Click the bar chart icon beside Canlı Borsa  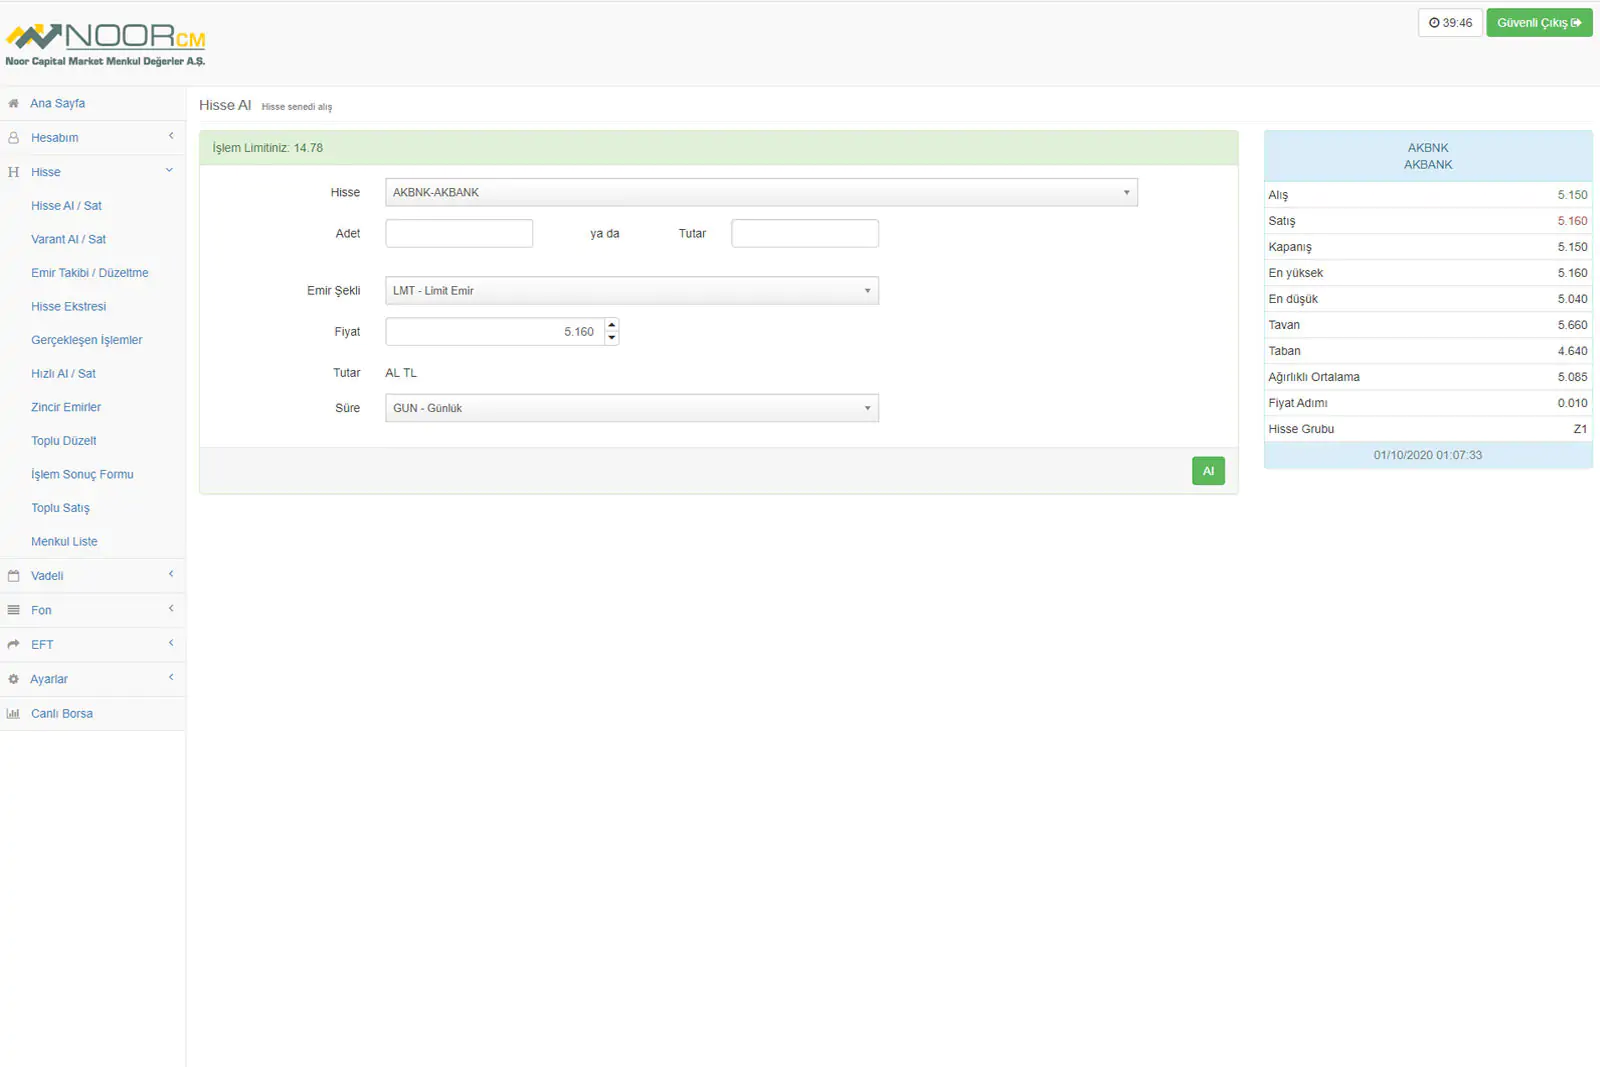[13, 714]
